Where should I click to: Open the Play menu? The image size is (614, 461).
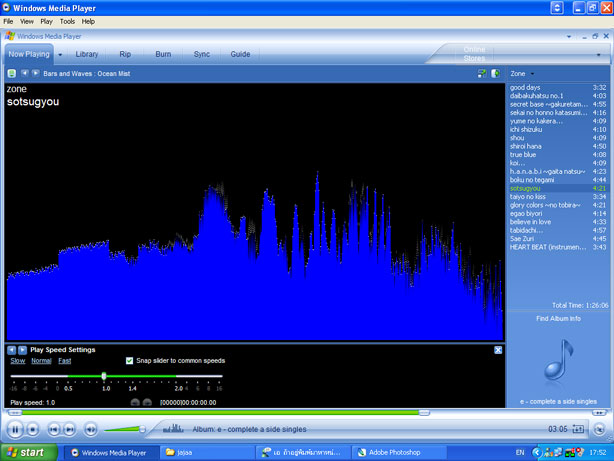[x=46, y=22]
